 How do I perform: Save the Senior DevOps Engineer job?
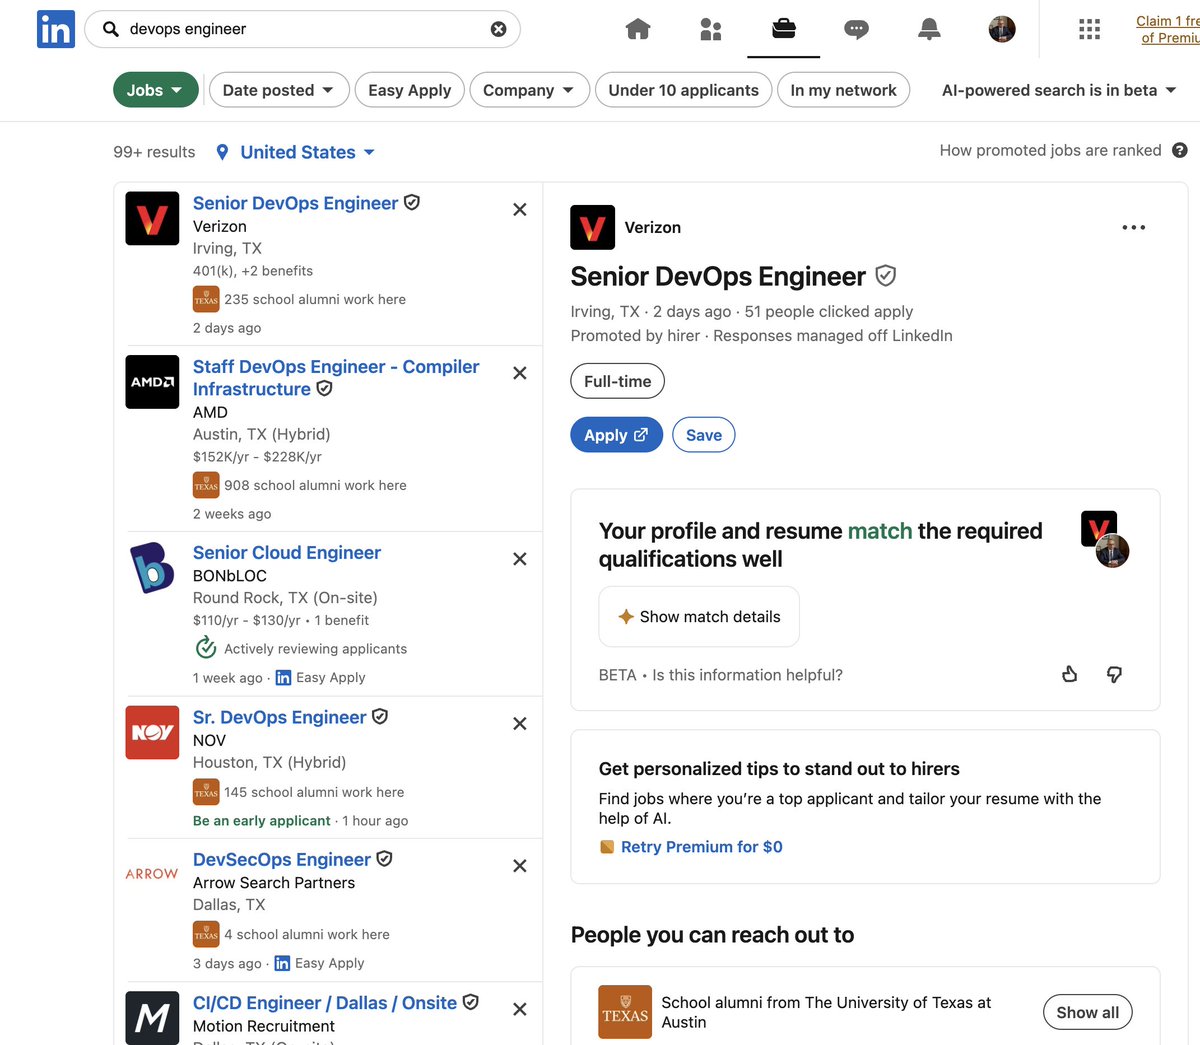pos(704,435)
